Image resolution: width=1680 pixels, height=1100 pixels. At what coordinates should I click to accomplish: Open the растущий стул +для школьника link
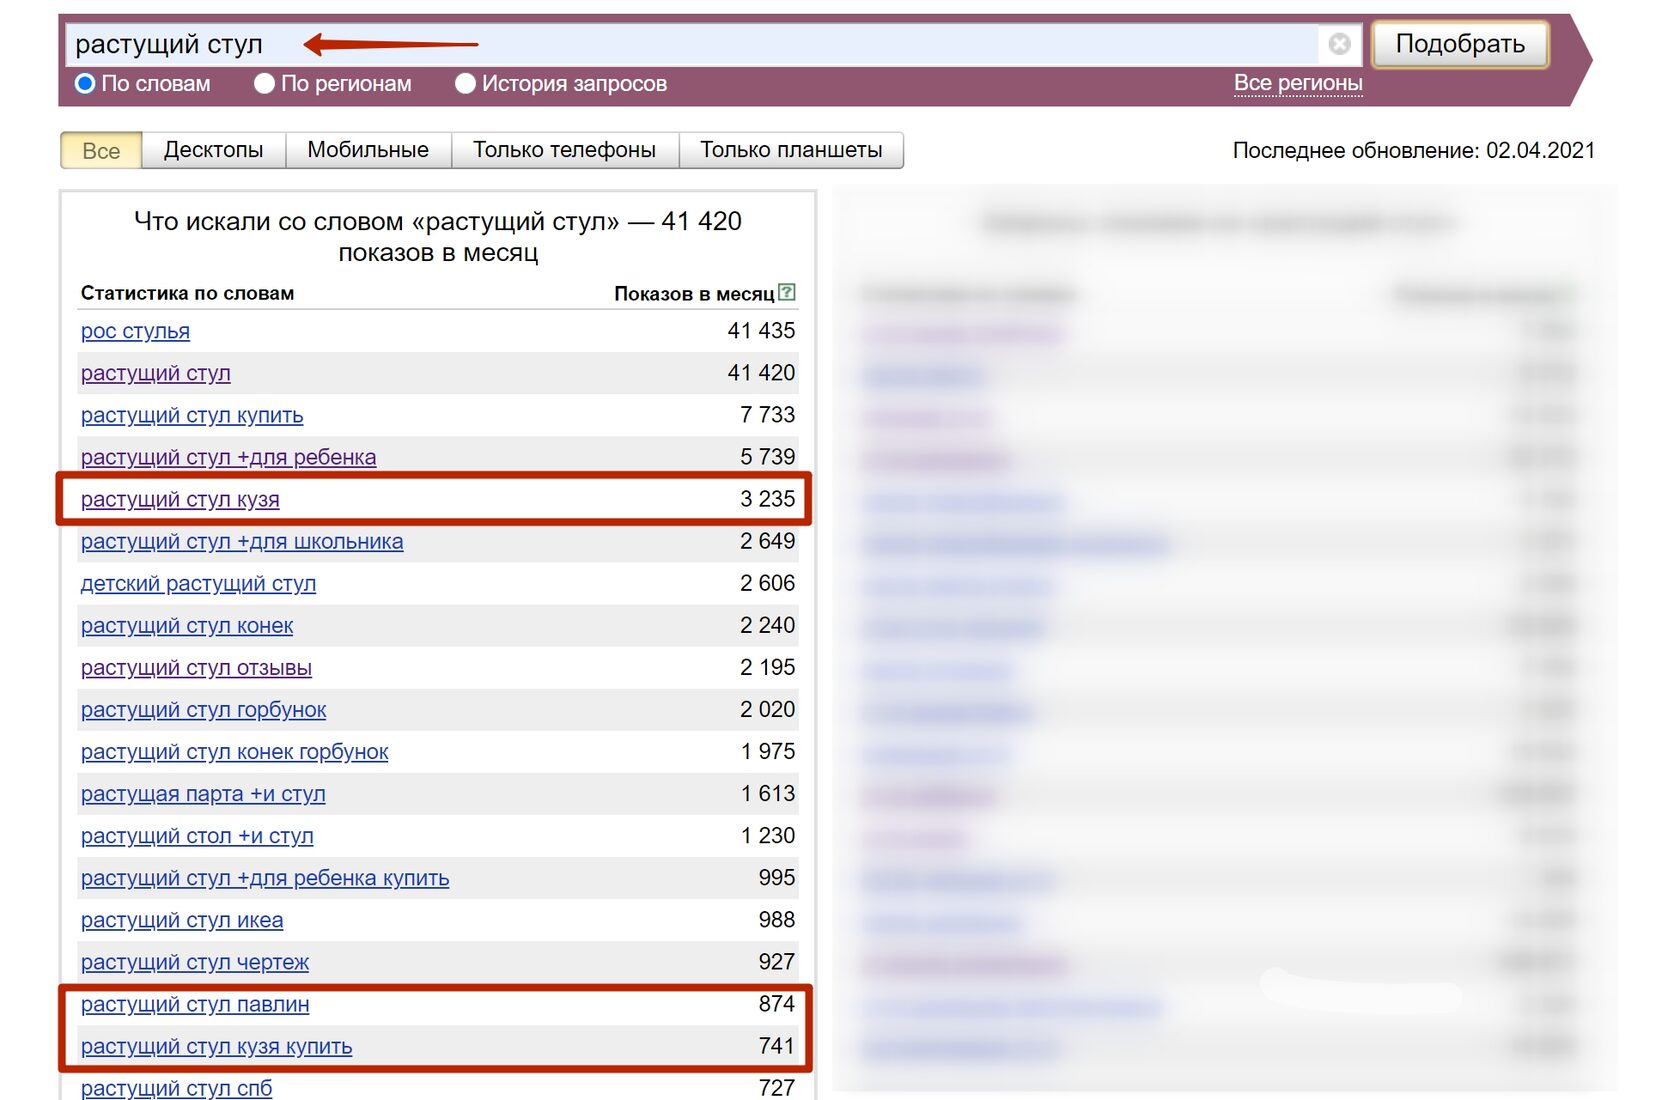click(242, 541)
